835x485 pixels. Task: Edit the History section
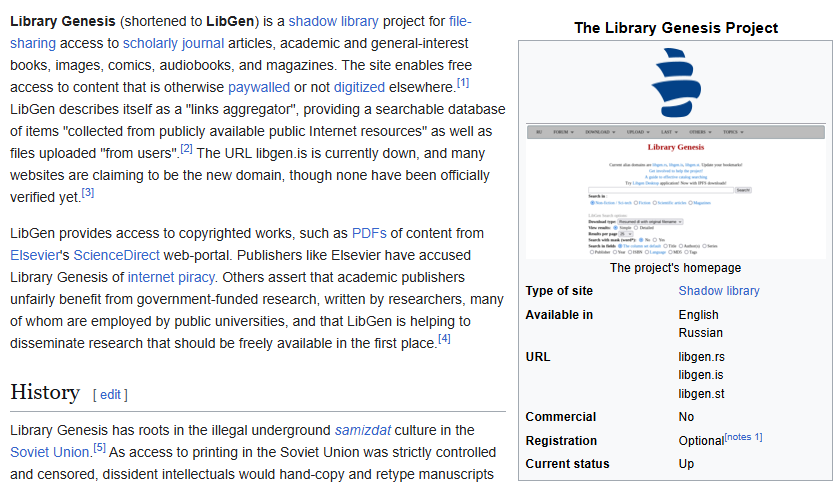[x=110, y=394]
